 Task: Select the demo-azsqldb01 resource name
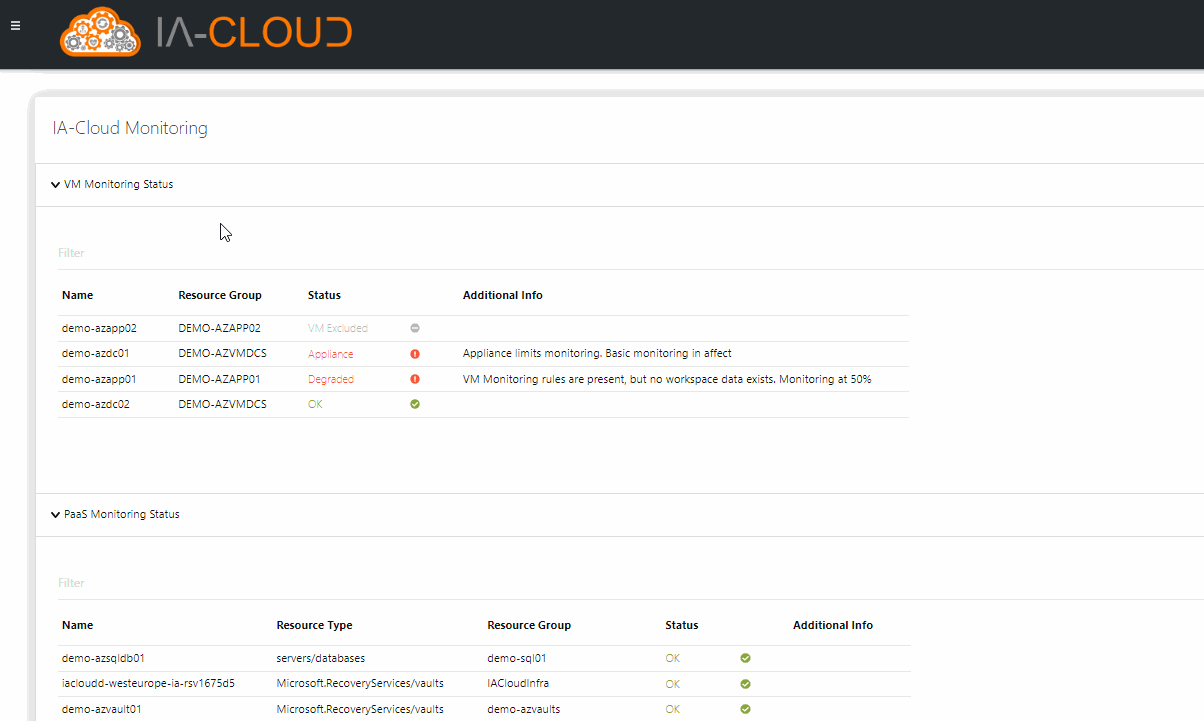click(103, 658)
